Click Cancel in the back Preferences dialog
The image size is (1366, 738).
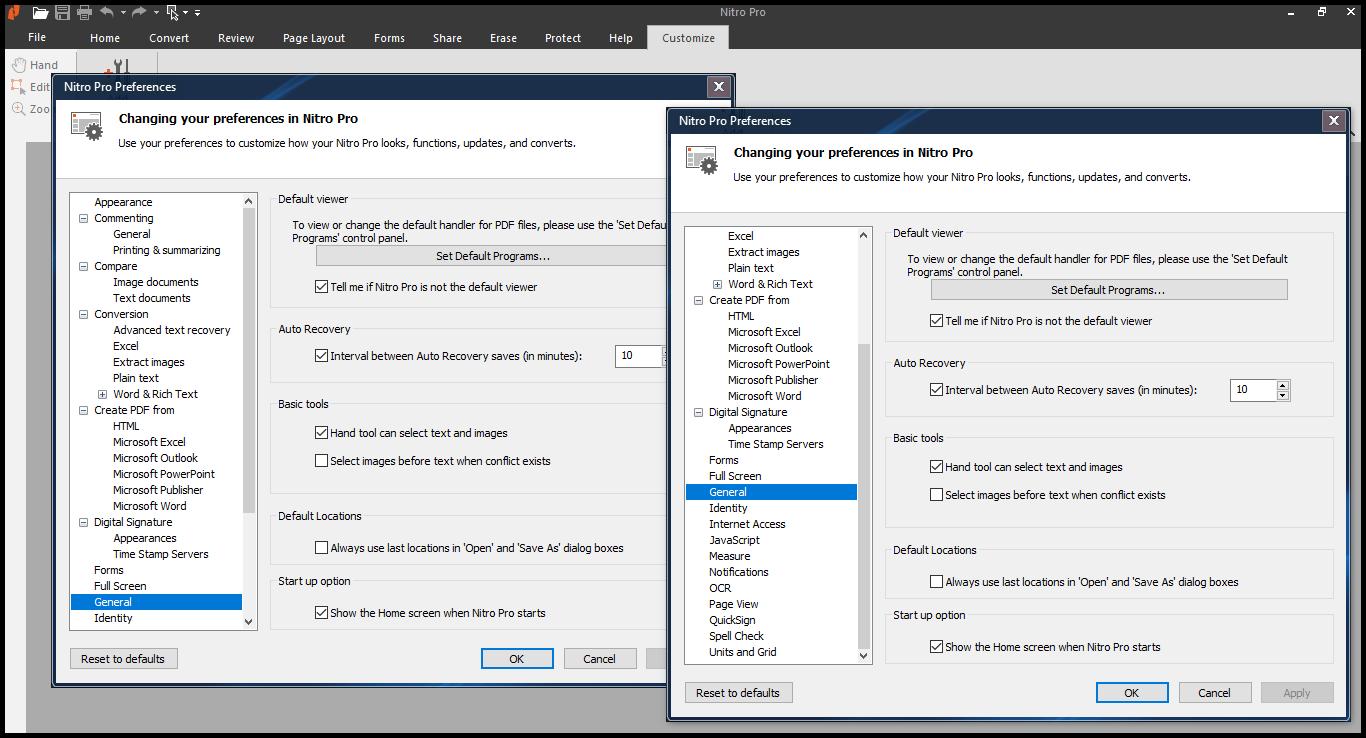pos(600,658)
